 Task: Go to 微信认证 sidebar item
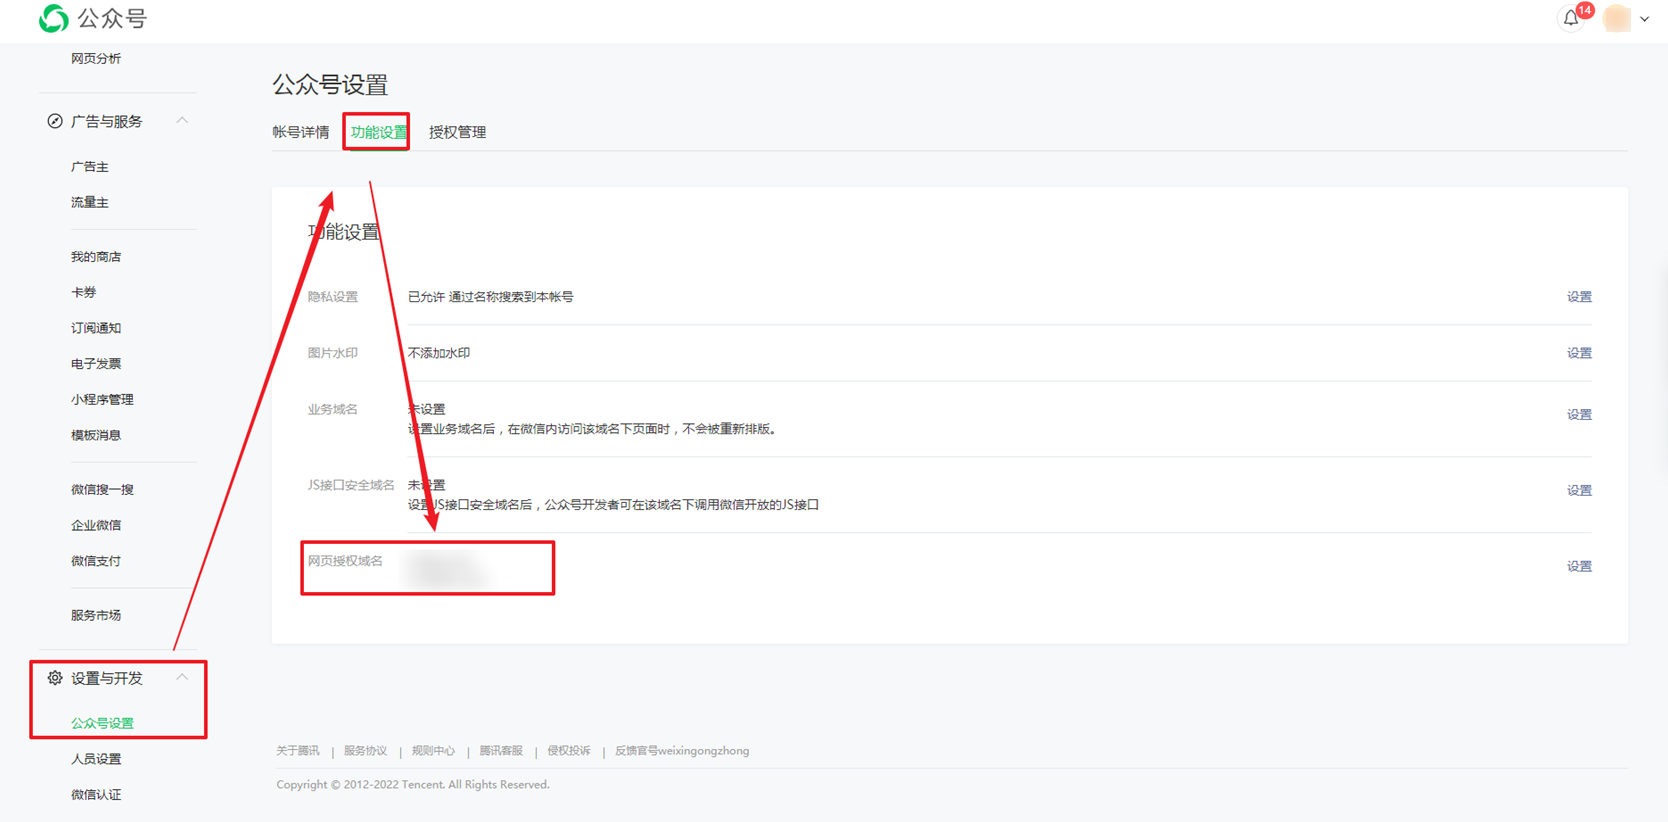[96, 795]
